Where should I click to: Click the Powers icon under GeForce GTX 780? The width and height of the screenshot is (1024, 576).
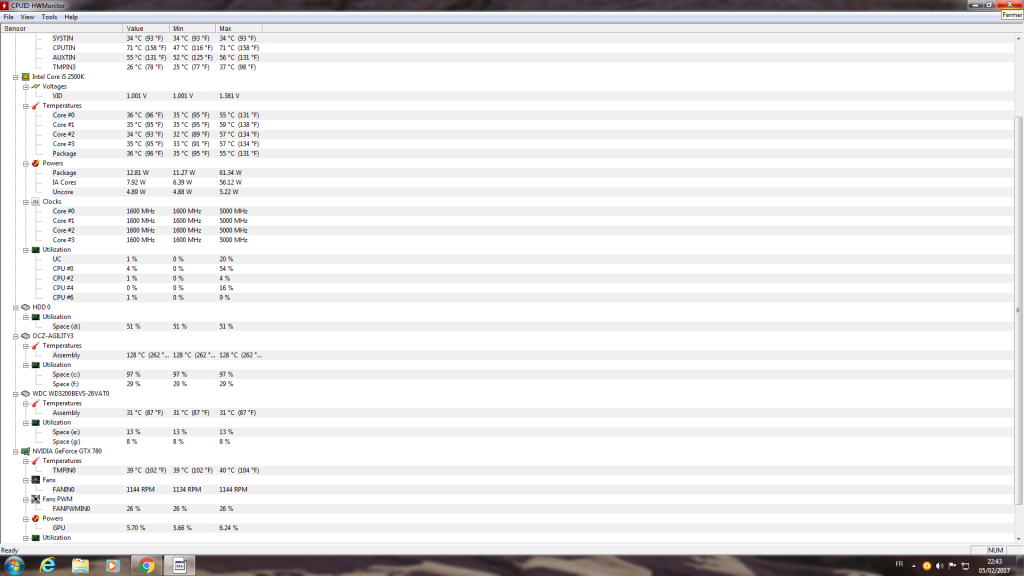tap(36, 519)
